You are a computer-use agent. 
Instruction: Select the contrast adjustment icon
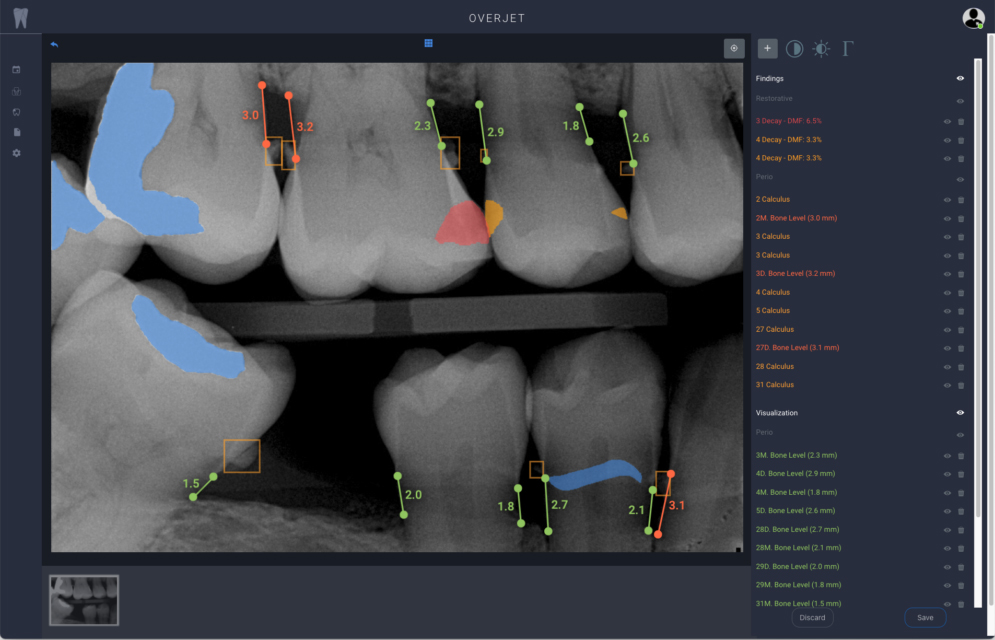click(x=794, y=47)
